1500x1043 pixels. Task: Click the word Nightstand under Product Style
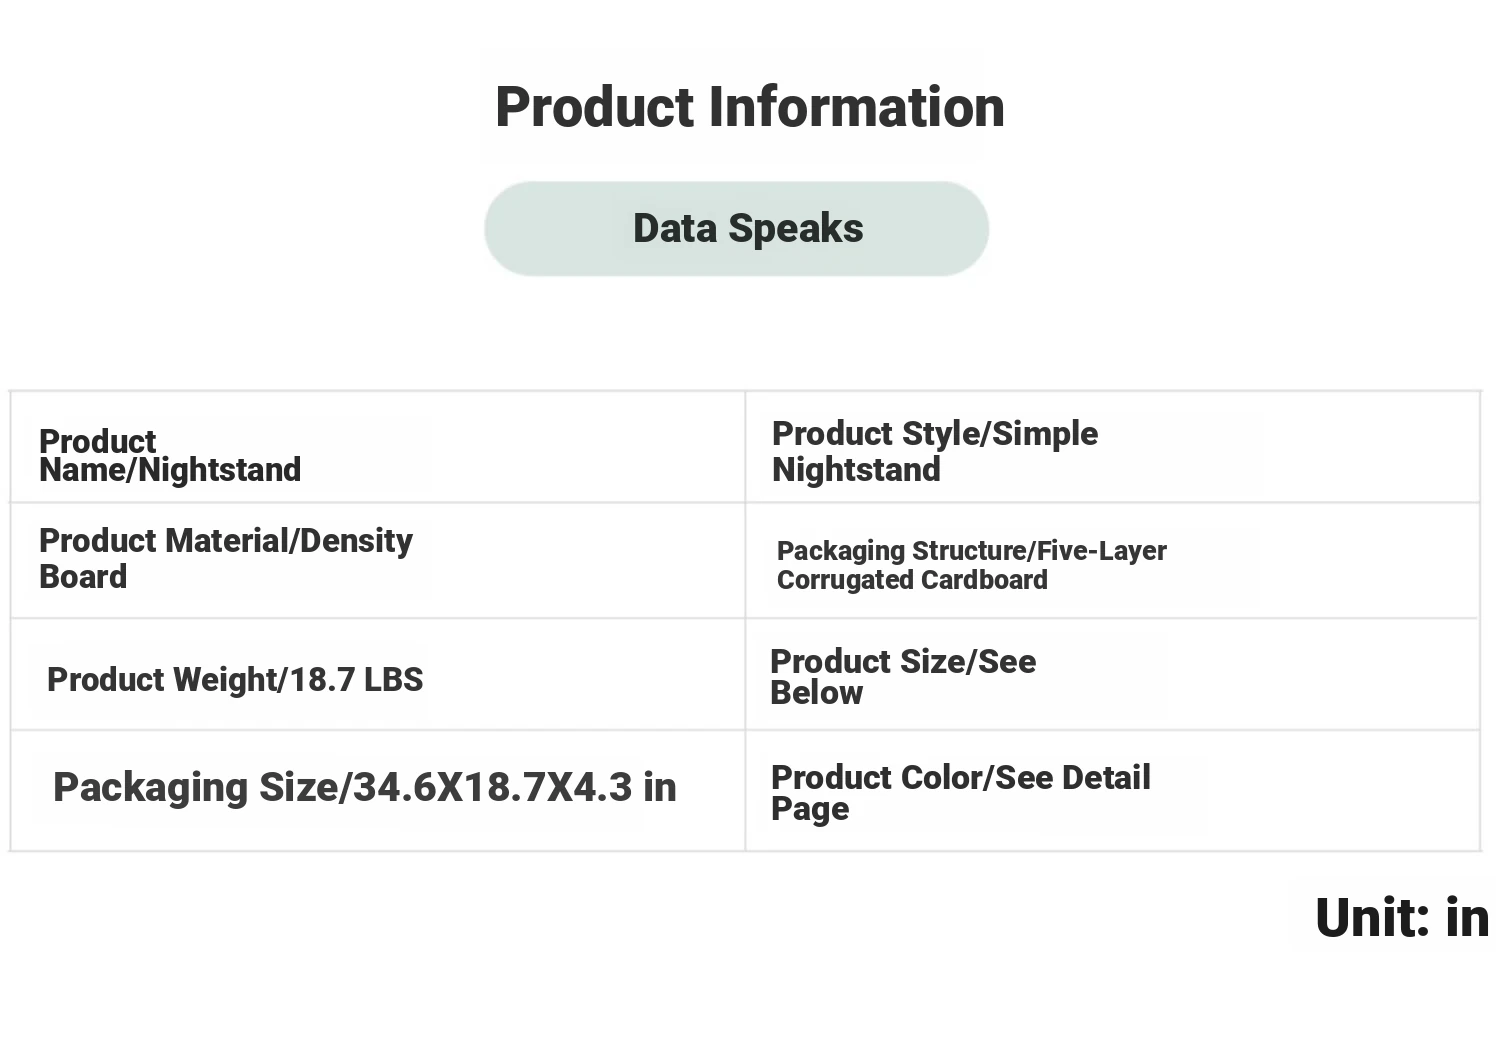pos(856,469)
